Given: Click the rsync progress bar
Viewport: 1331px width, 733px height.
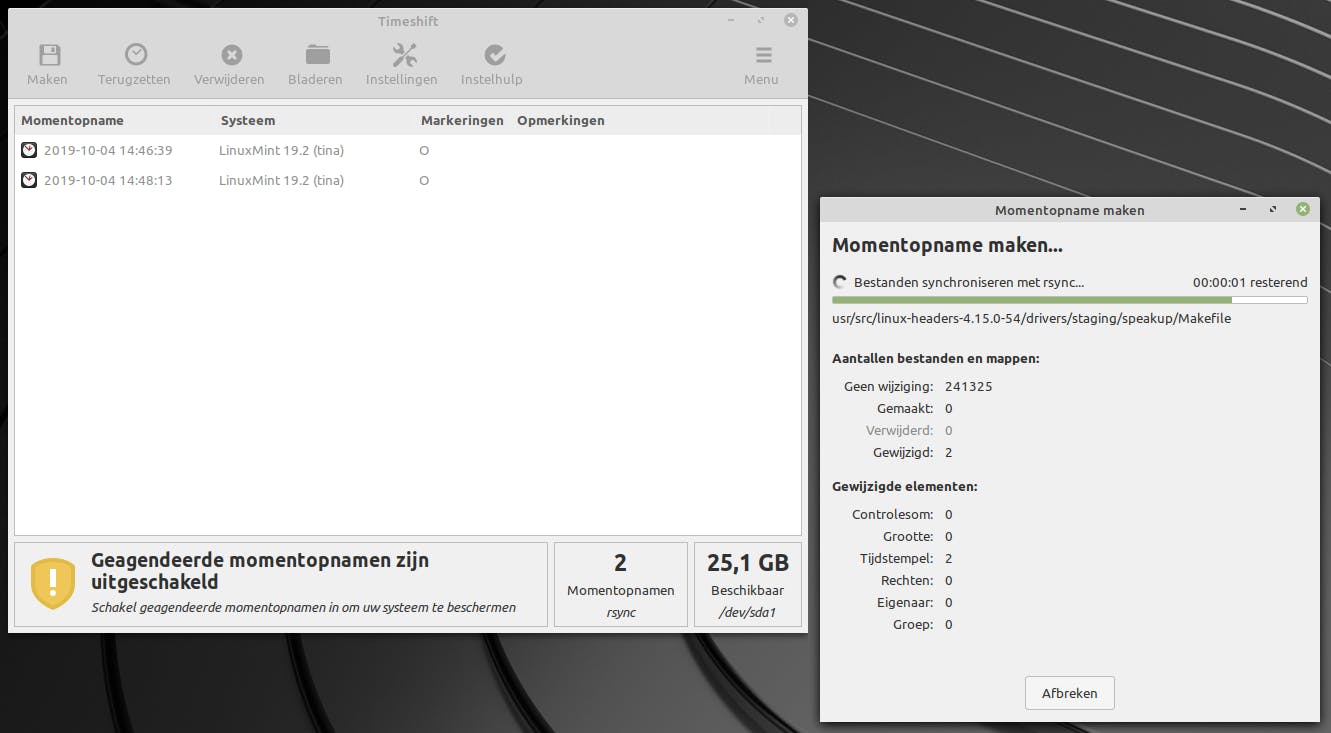Looking at the screenshot, I should point(1070,300).
